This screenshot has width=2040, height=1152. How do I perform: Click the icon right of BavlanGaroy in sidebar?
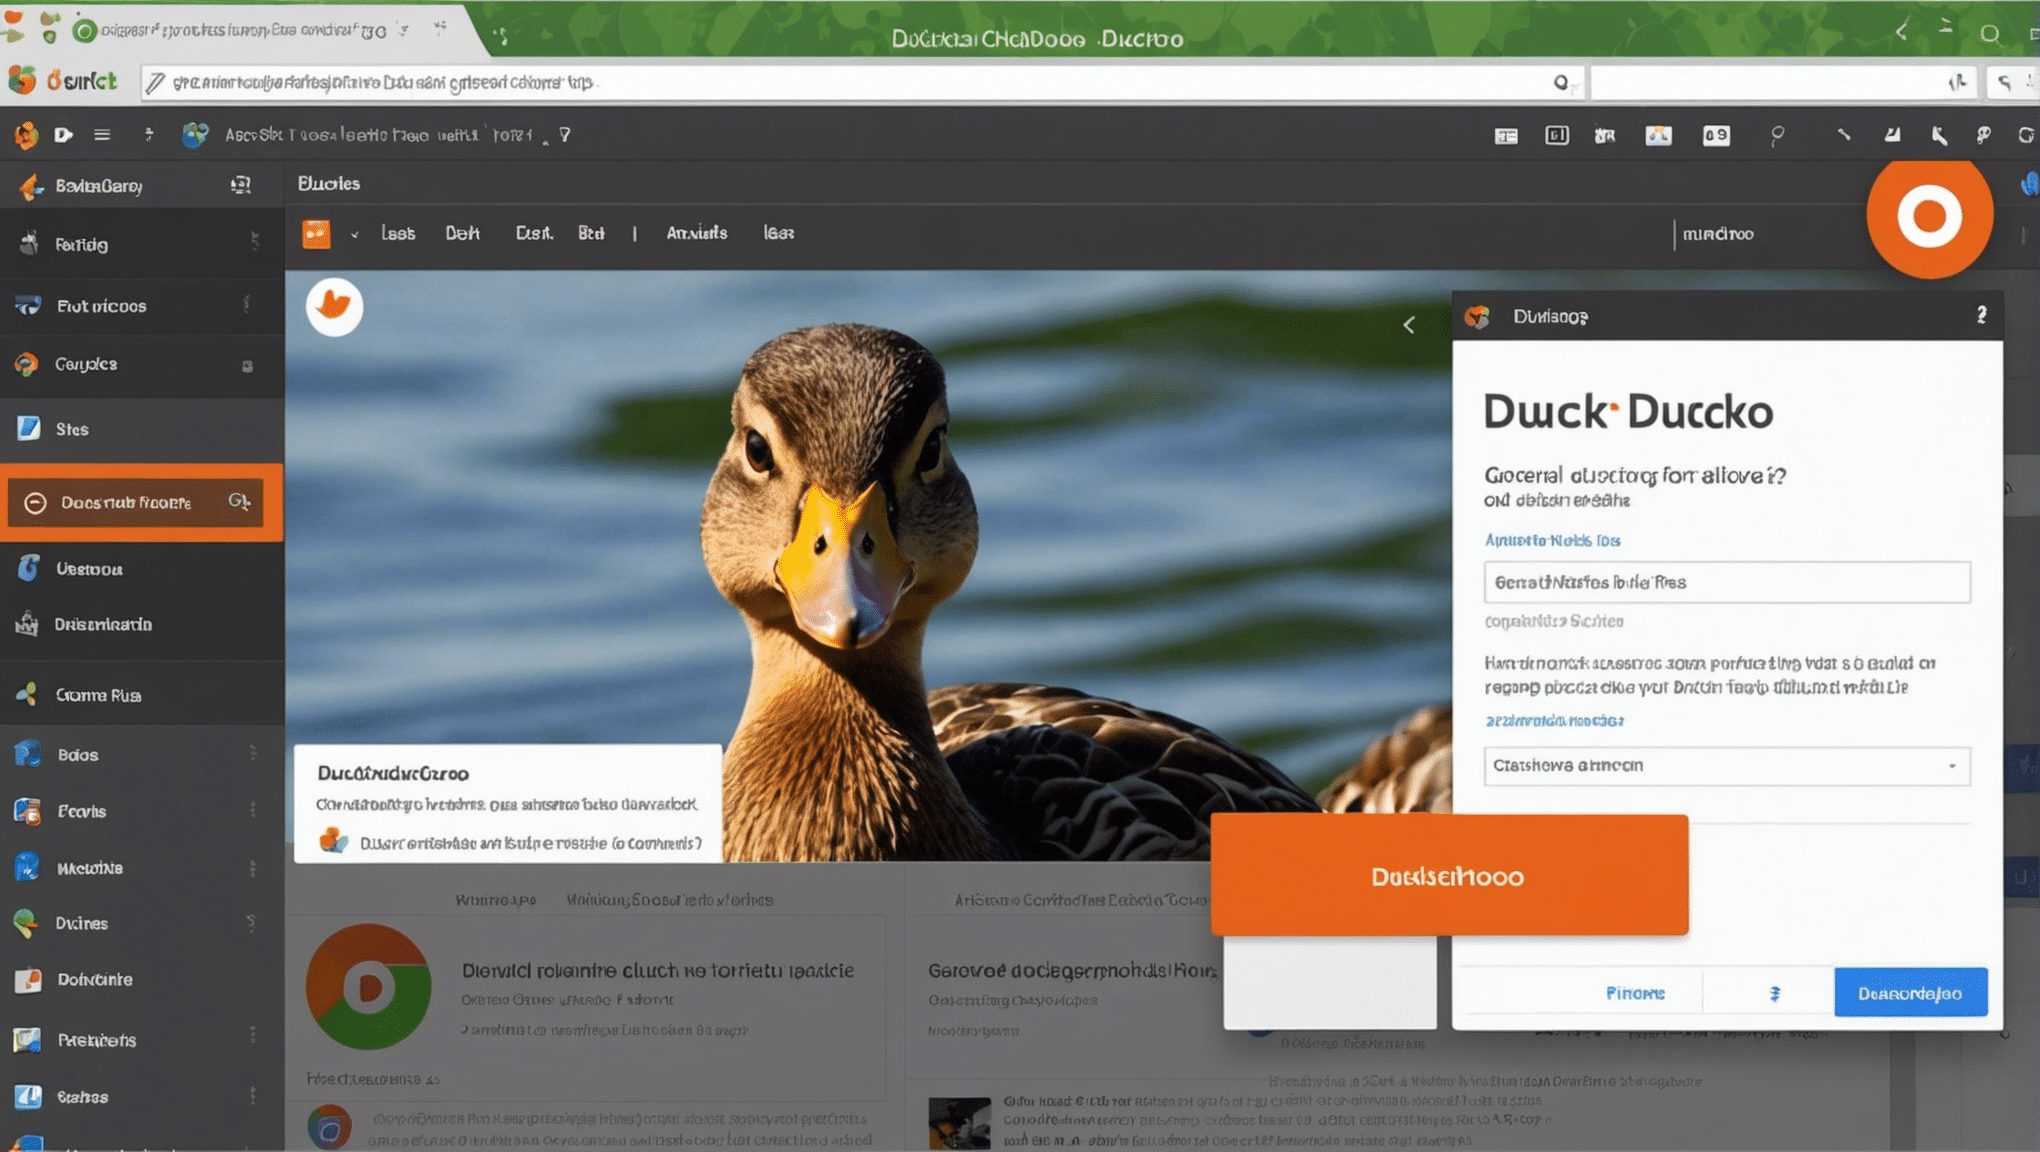[241, 185]
